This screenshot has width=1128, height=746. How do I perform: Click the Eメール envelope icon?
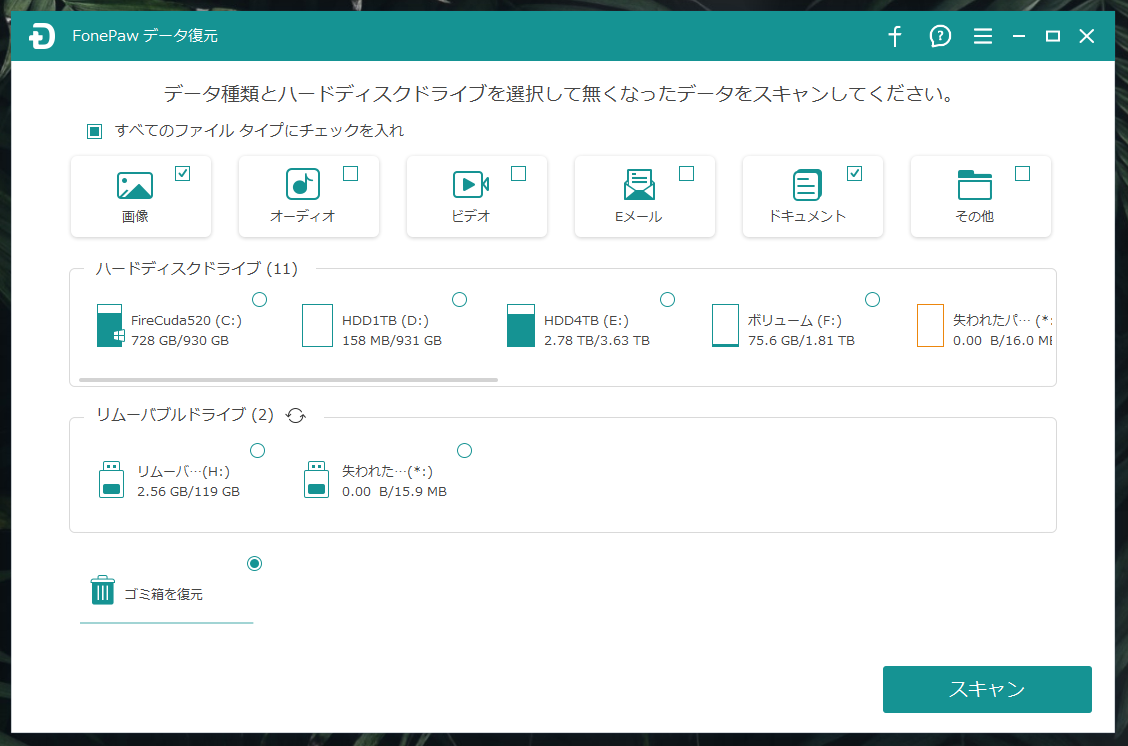tap(639, 185)
